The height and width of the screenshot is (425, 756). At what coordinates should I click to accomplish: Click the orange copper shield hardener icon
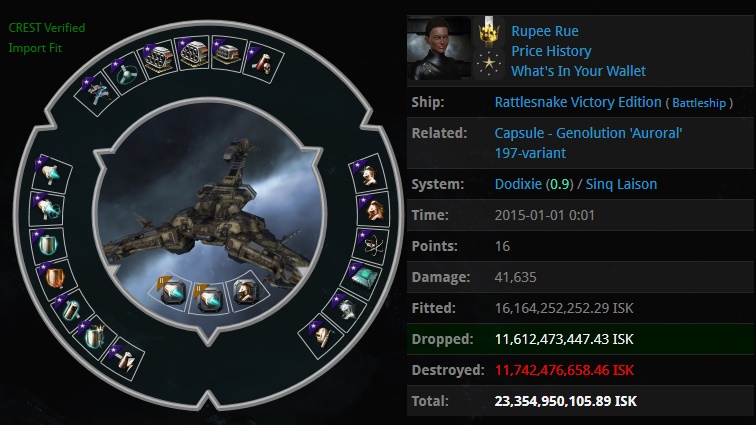[54, 277]
